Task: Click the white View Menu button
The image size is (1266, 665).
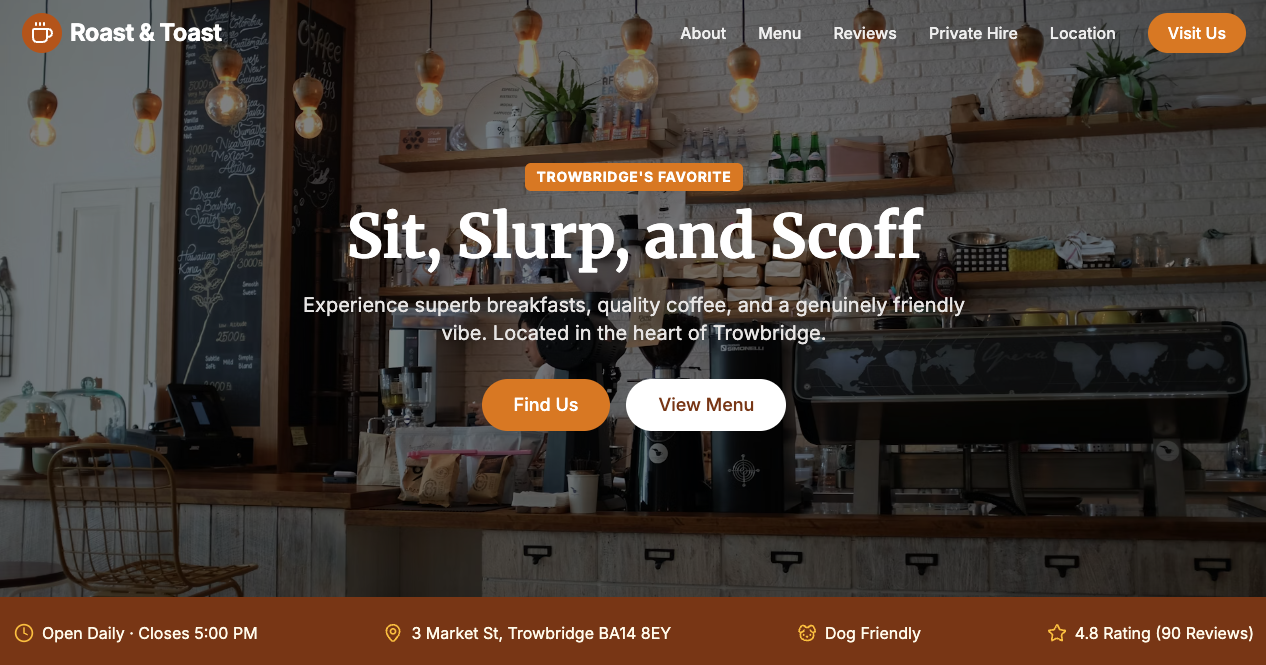Action: (x=706, y=405)
